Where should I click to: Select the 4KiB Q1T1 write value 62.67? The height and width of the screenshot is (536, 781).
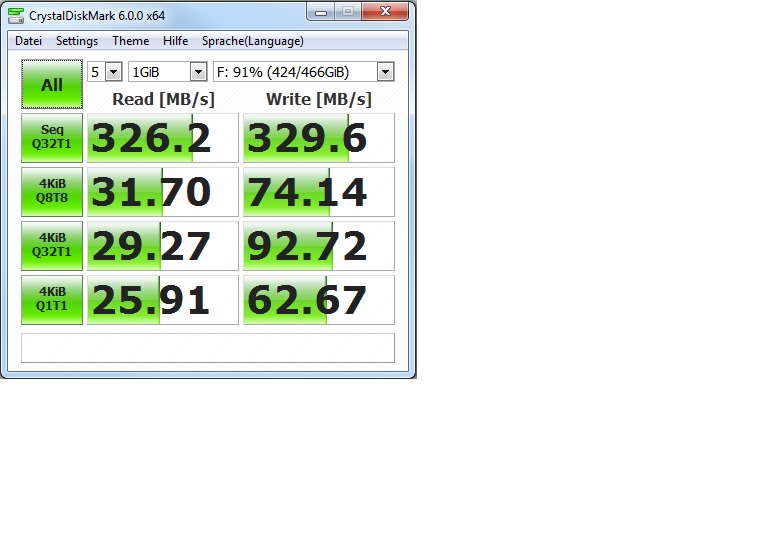click(319, 300)
